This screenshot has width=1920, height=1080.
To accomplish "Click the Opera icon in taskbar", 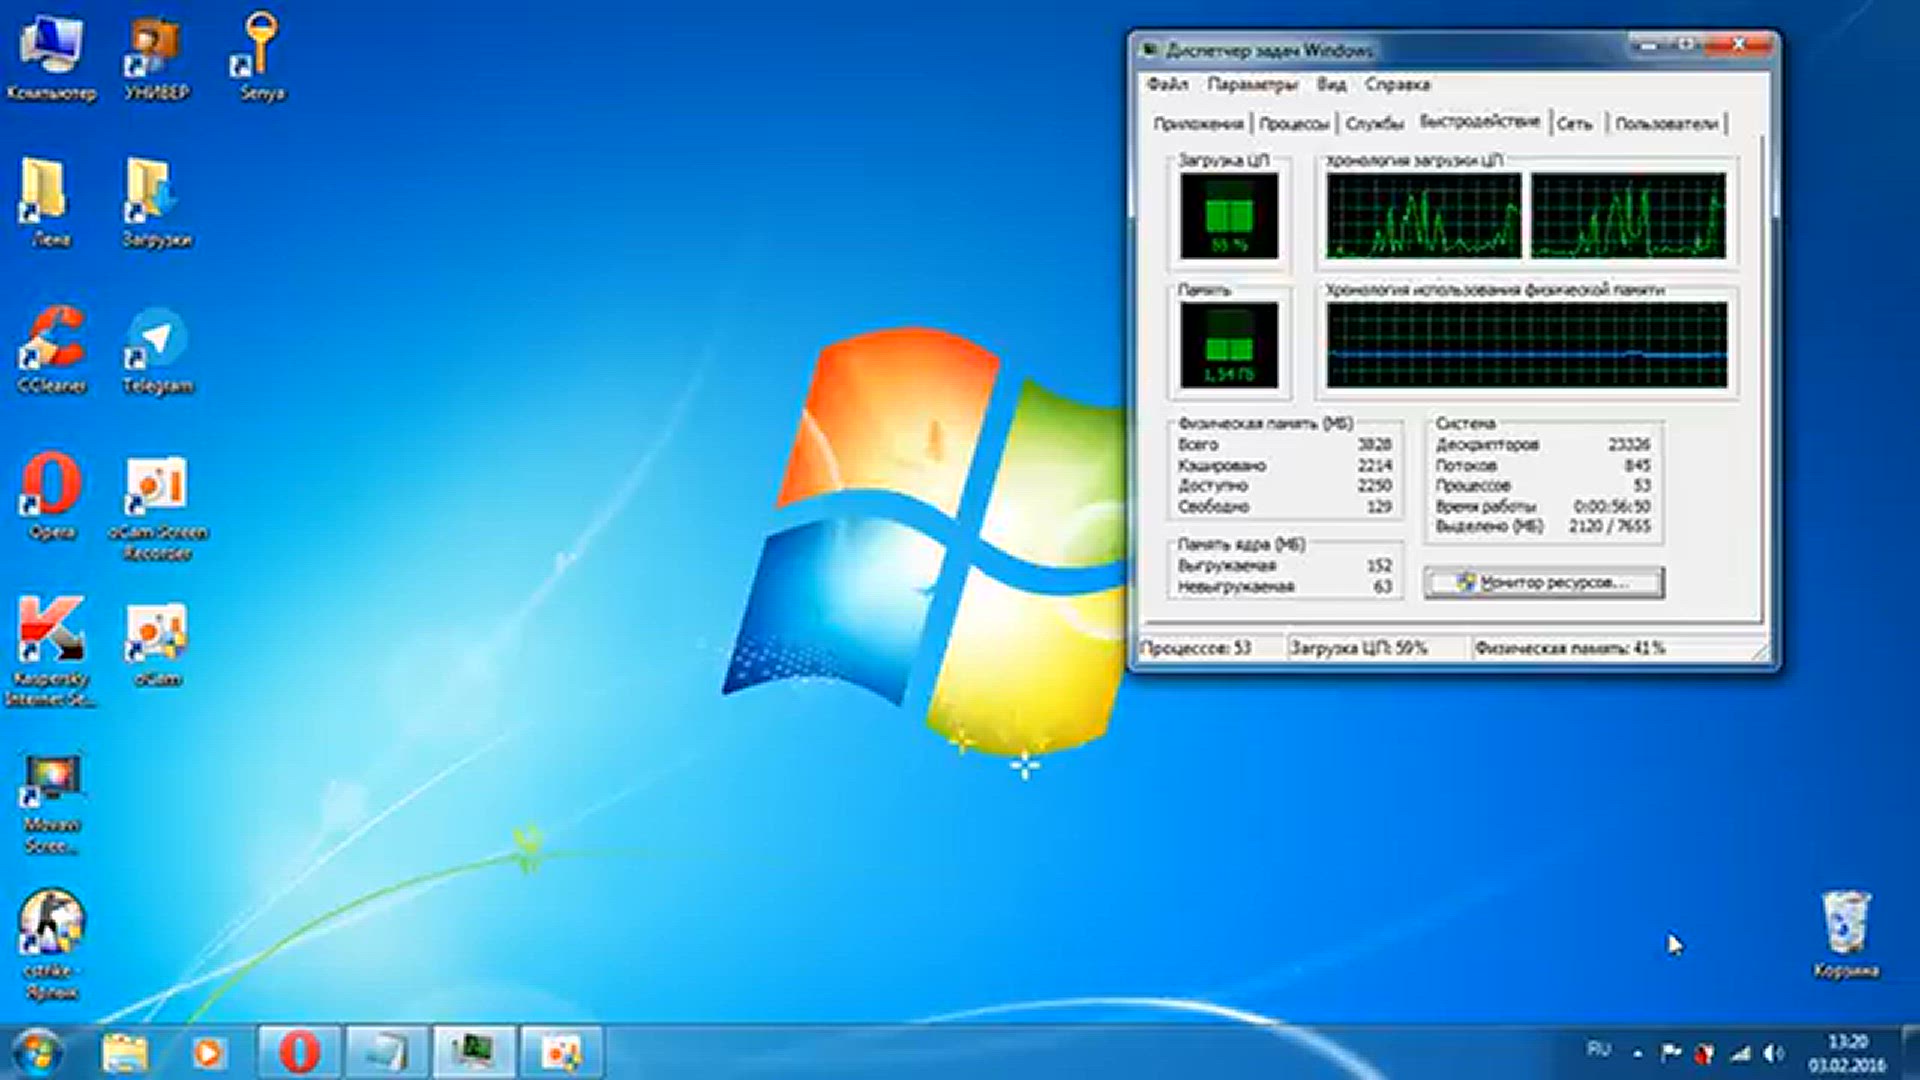I will pyautogui.click(x=299, y=1052).
